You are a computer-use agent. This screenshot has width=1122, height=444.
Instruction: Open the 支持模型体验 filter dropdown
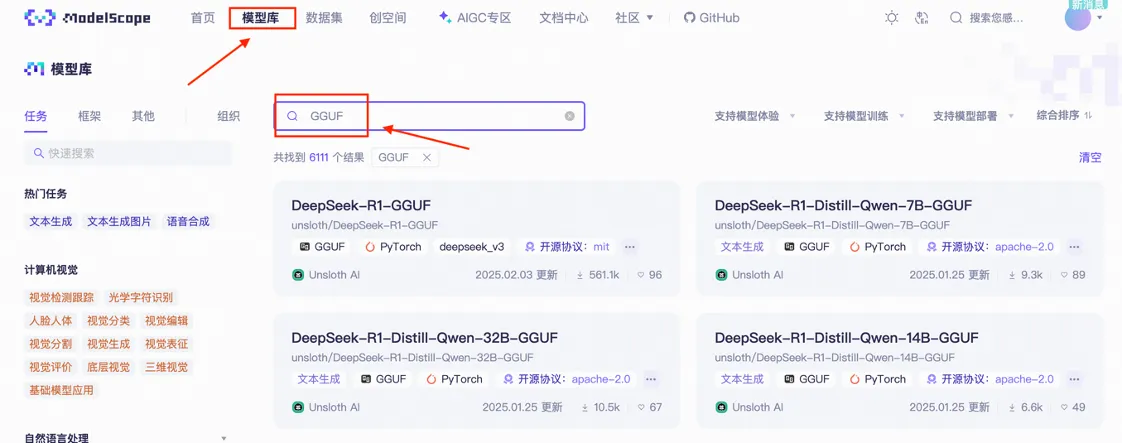754,116
